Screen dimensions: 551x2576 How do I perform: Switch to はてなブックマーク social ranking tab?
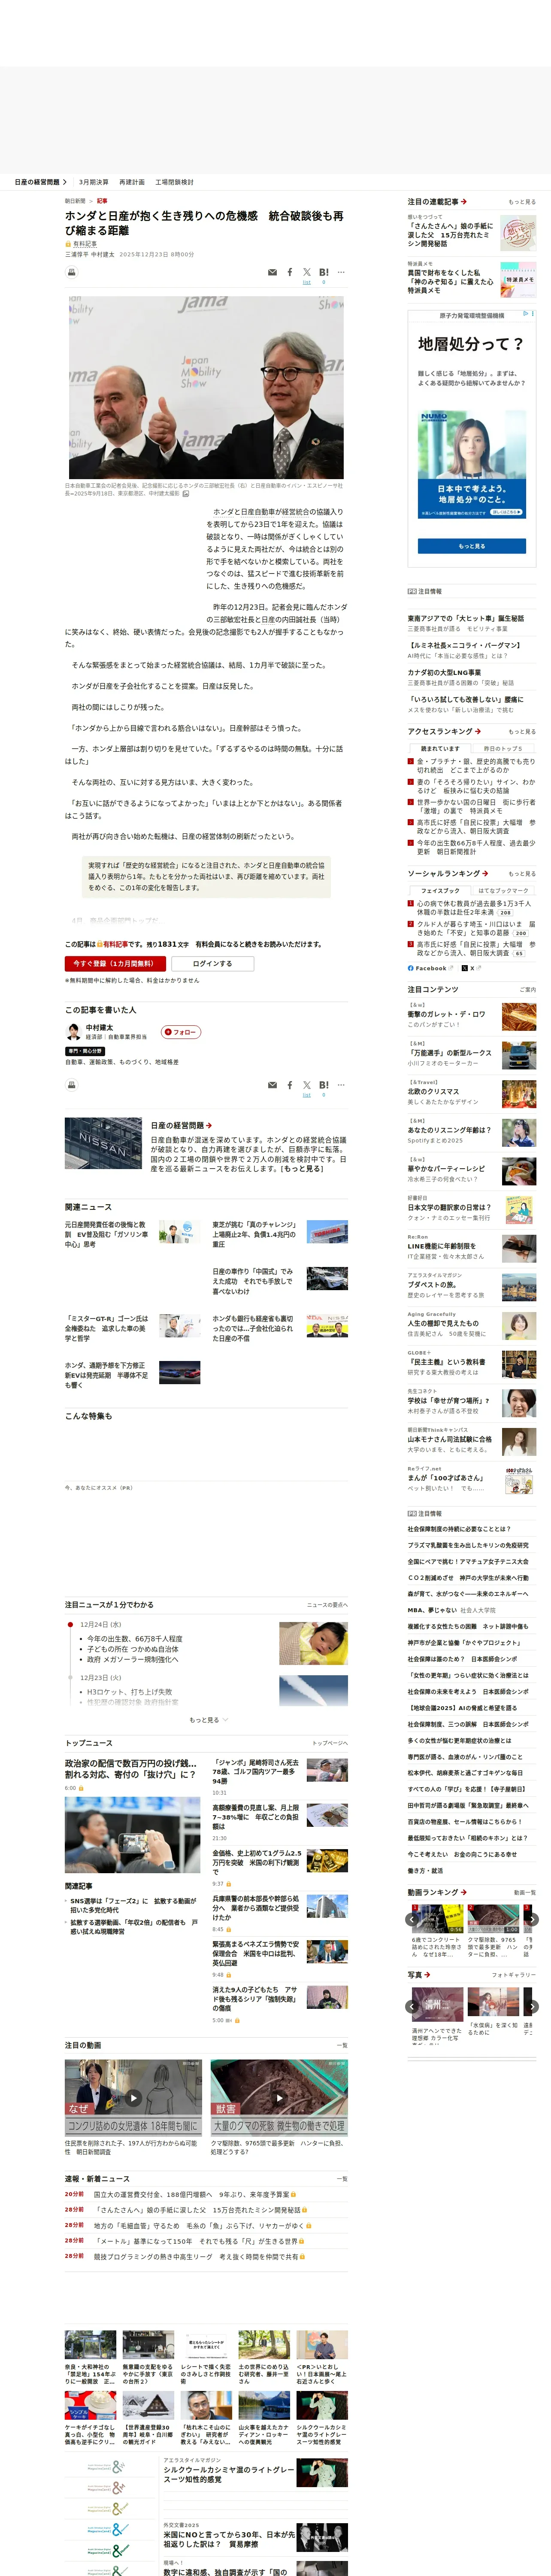(x=503, y=890)
